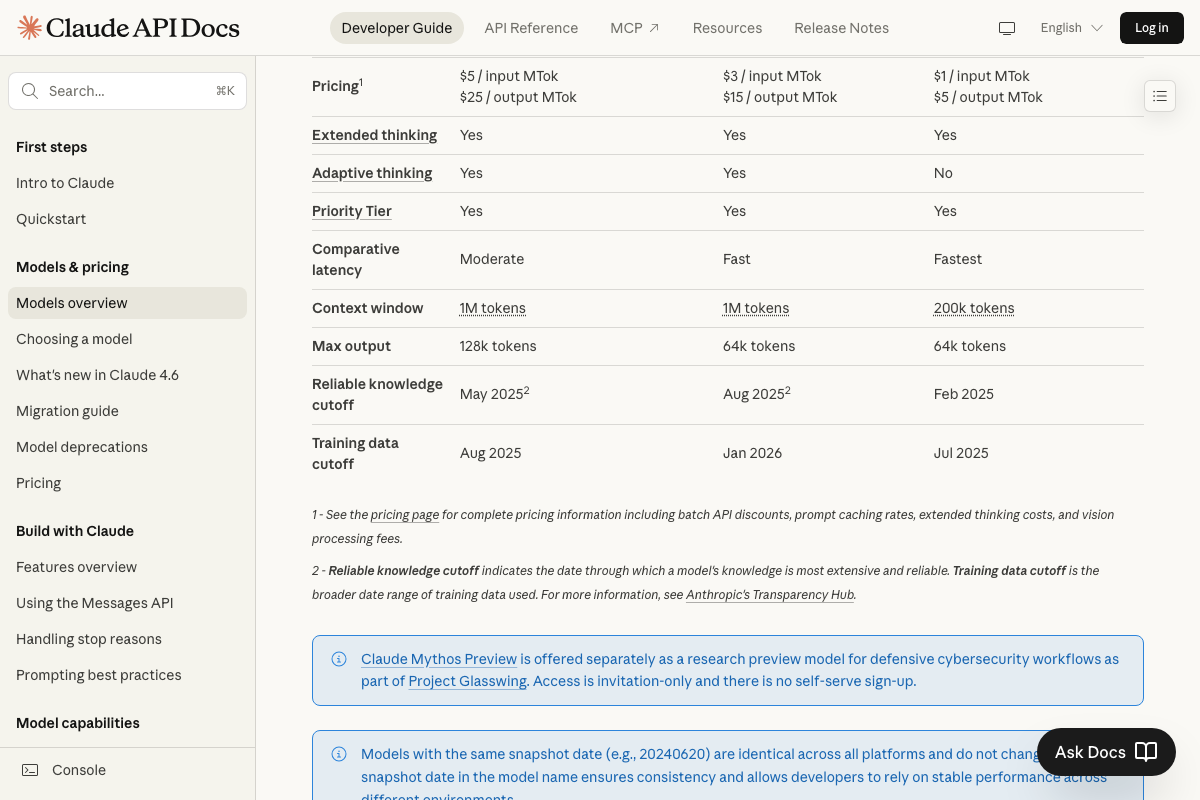Image resolution: width=1200 pixels, height=800 pixels.
Task: Open the pricing page footnote link
Action: tap(405, 515)
